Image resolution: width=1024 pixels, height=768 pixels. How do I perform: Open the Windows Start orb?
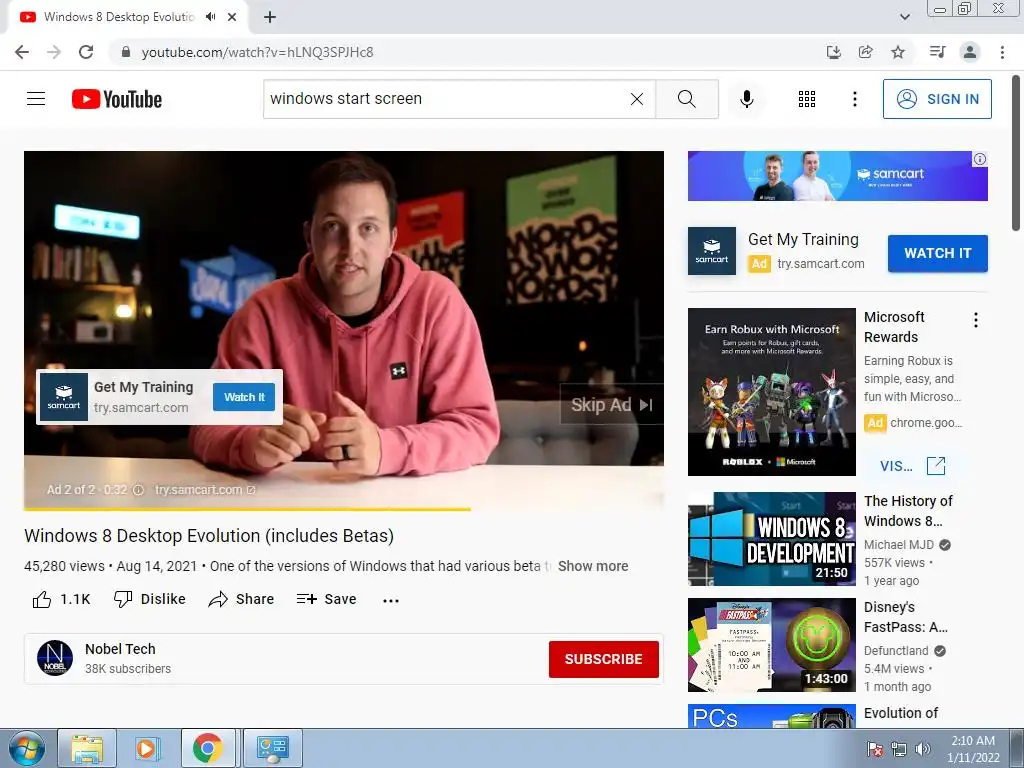[x=26, y=748]
